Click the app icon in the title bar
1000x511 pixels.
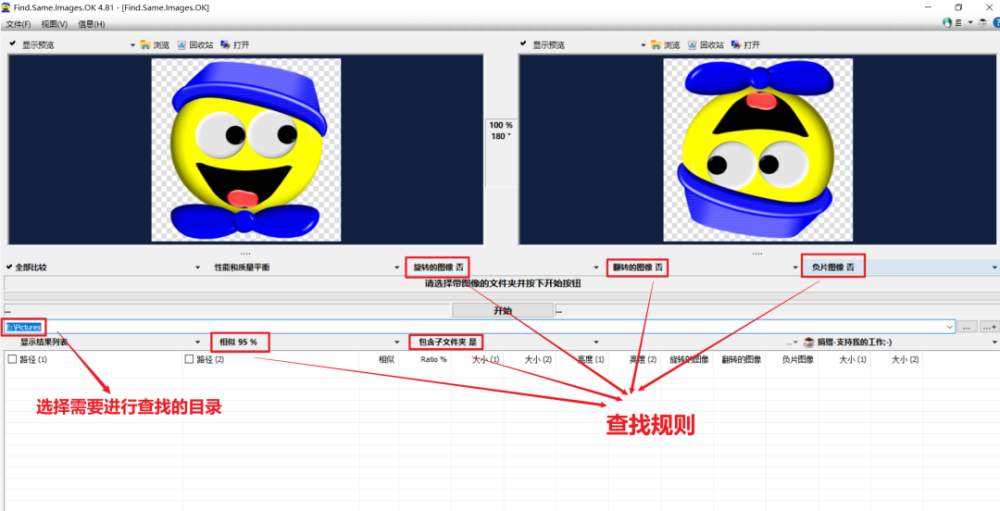click(x=6, y=8)
